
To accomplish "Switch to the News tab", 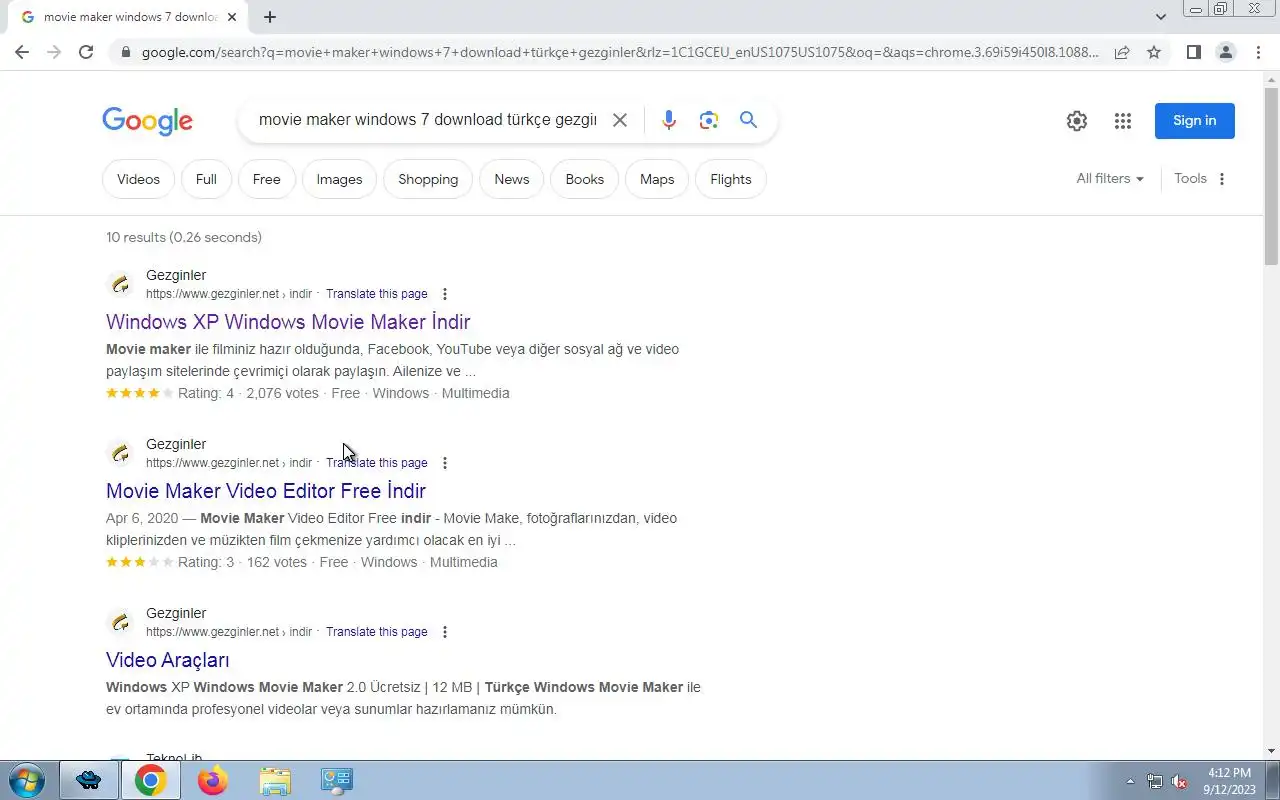I will (x=511, y=180).
